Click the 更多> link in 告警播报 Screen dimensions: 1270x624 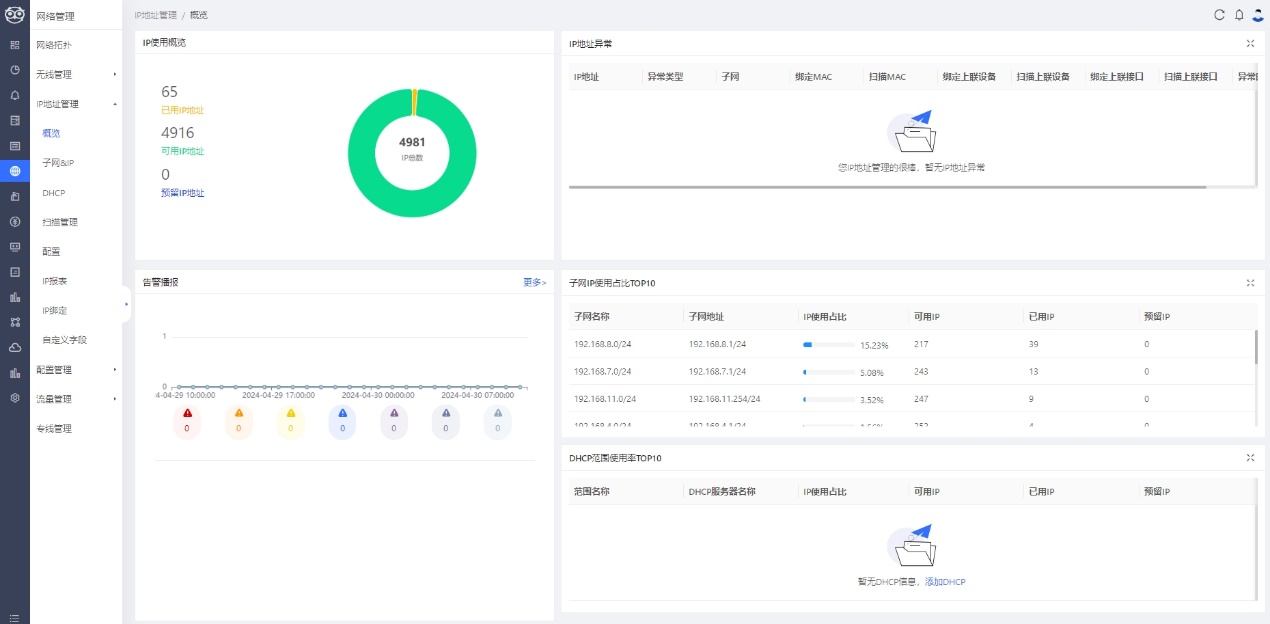535,283
